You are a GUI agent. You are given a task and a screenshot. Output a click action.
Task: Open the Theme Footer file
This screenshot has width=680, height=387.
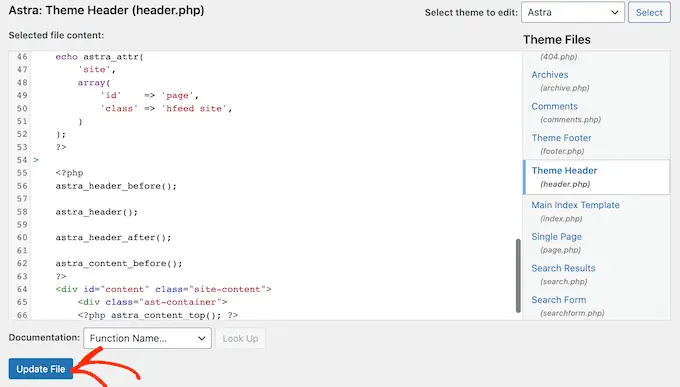pos(562,138)
